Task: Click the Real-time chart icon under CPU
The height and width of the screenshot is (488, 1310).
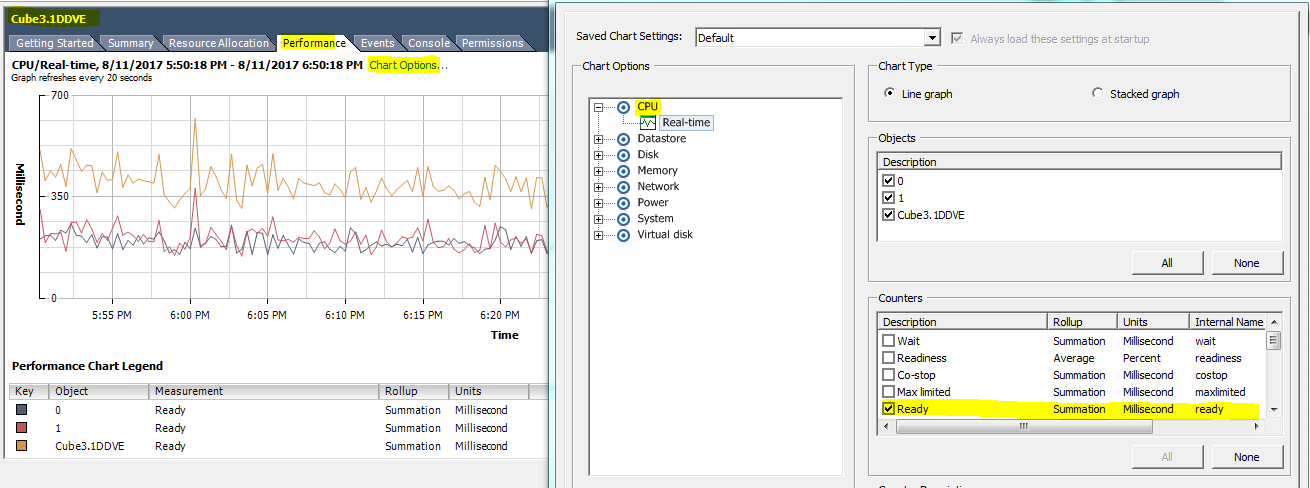Action: tap(648, 123)
